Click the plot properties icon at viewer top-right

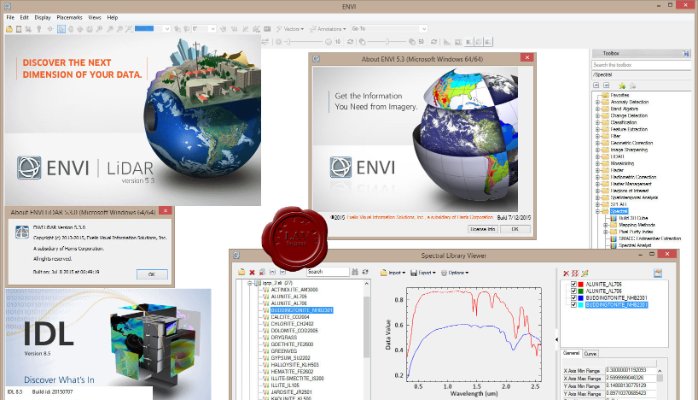click(658, 273)
